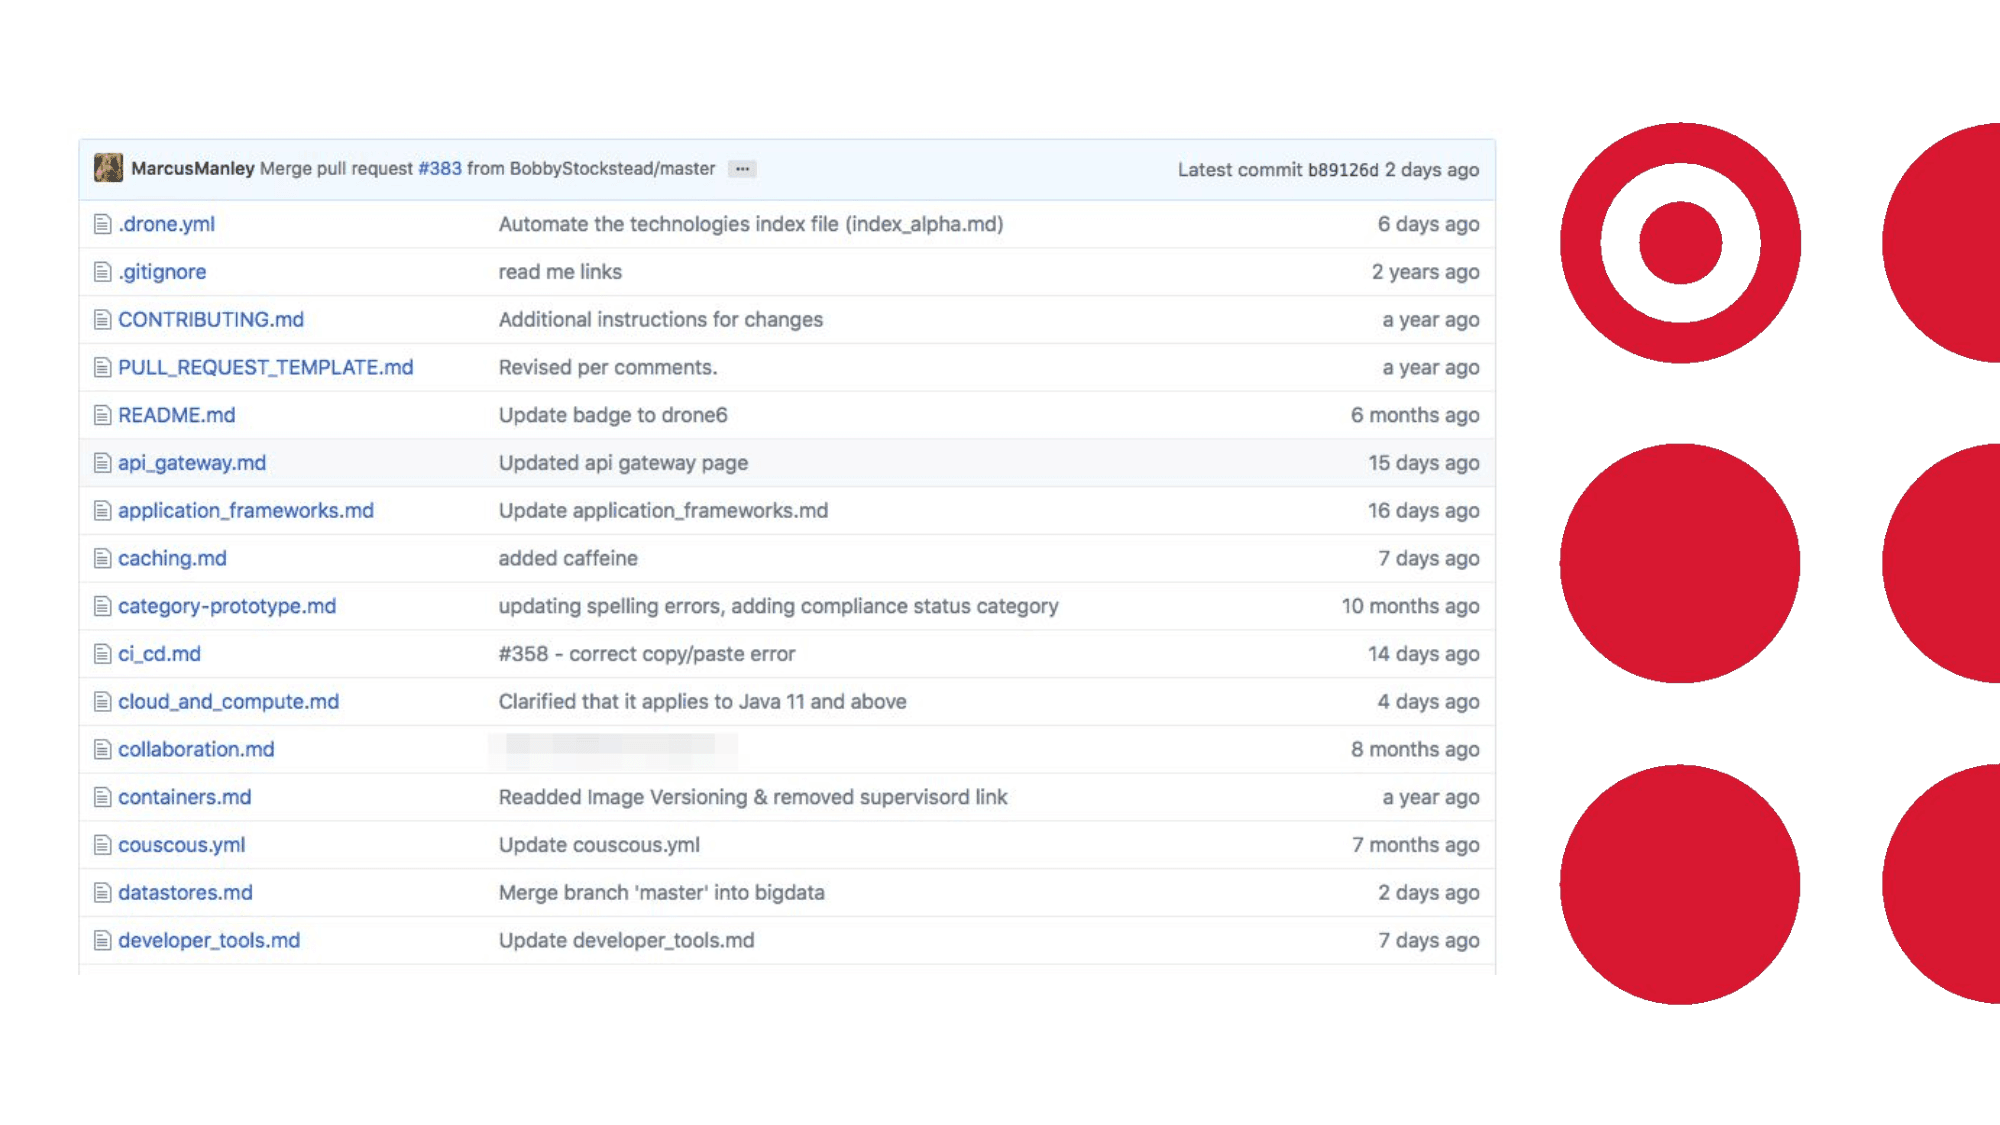The width and height of the screenshot is (2000, 1125).
Task: Expand the commit message ellipsis button
Action: pos(742,169)
